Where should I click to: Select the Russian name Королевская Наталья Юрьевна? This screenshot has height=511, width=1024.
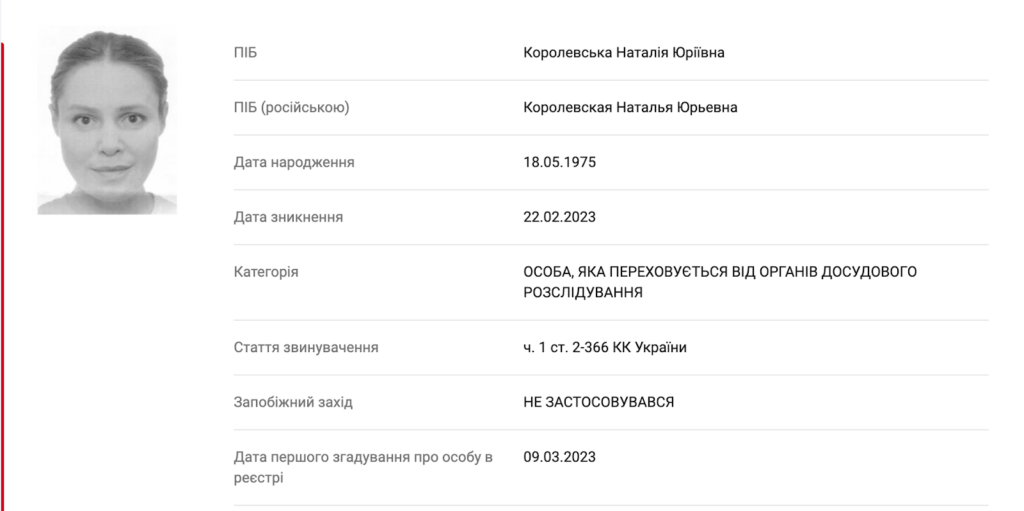tap(630, 107)
